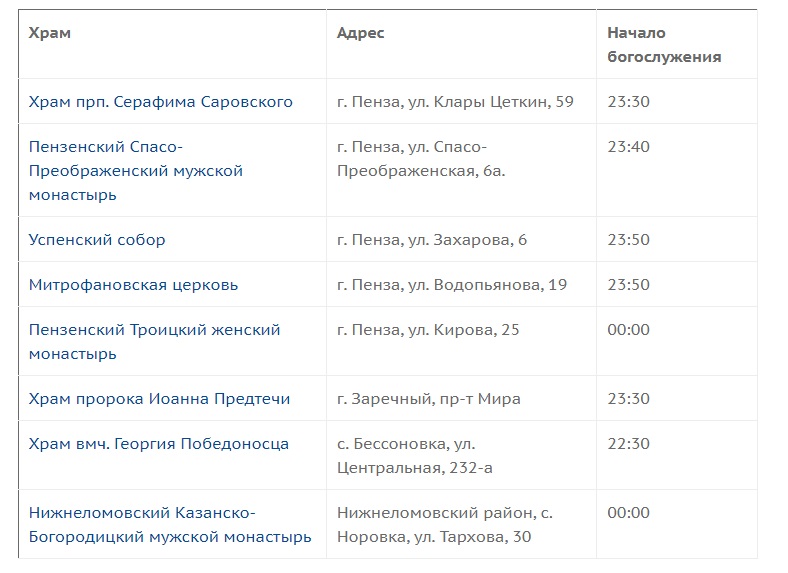This screenshot has width=788, height=573.
Task: Open the Храм вмч. Георгия Победоносца link
Action: [159, 444]
